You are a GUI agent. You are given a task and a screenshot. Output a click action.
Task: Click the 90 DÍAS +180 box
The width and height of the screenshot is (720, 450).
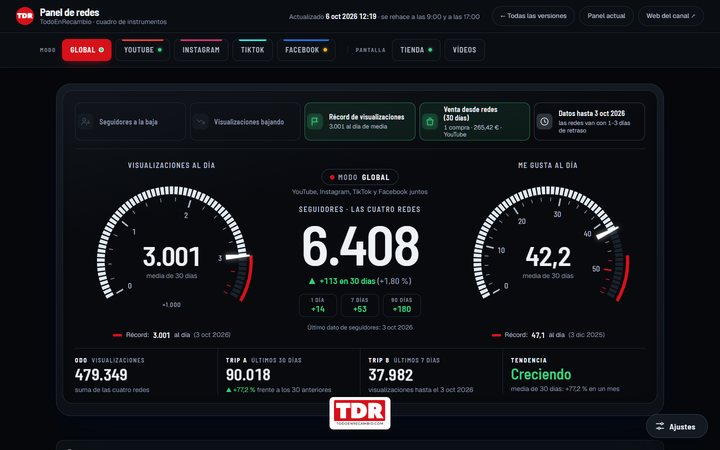[402, 305]
